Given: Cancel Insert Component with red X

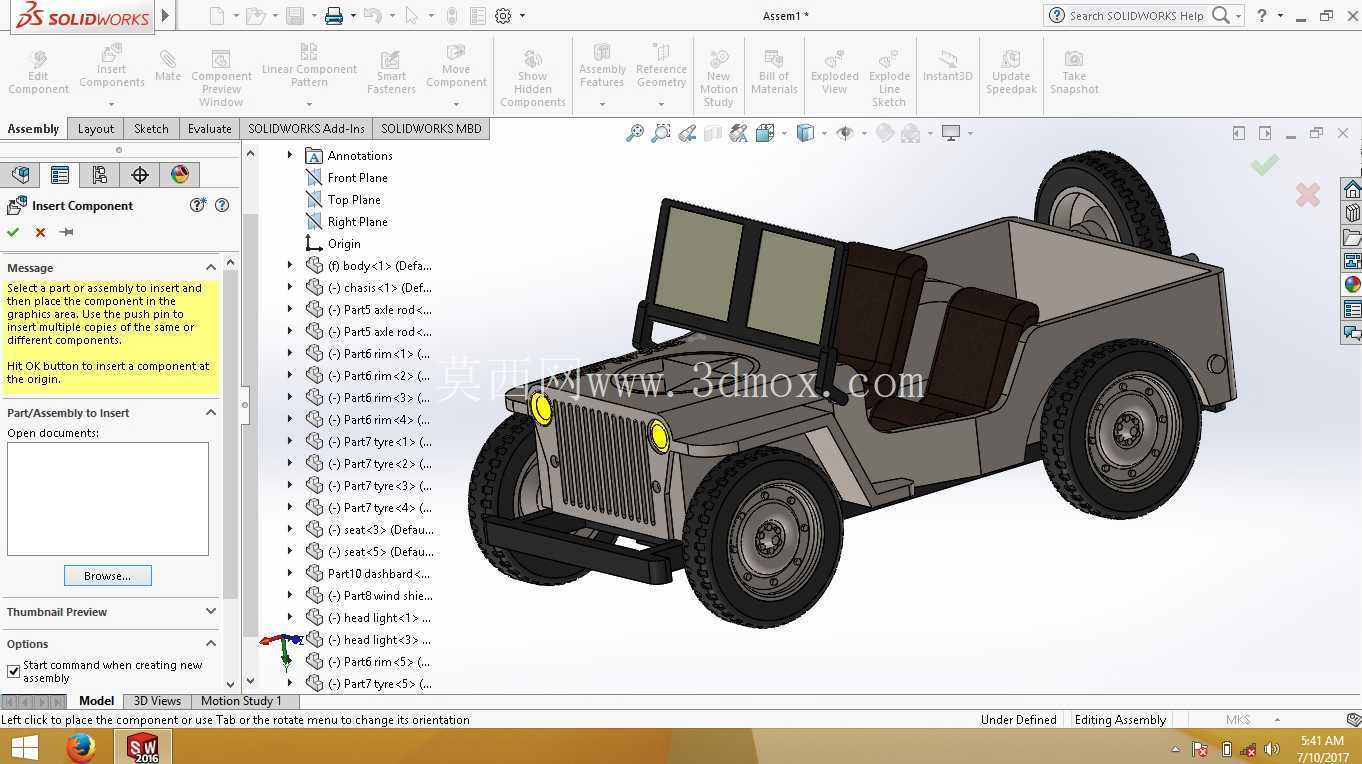Looking at the screenshot, I should click(x=40, y=232).
